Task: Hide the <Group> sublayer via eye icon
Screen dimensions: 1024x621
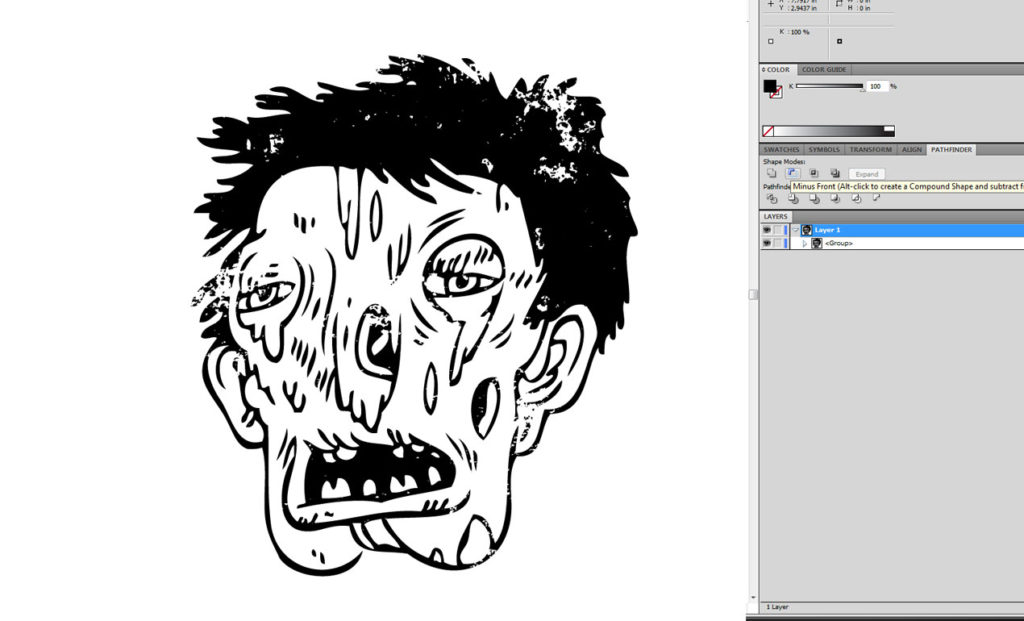Action: pos(767,243)
